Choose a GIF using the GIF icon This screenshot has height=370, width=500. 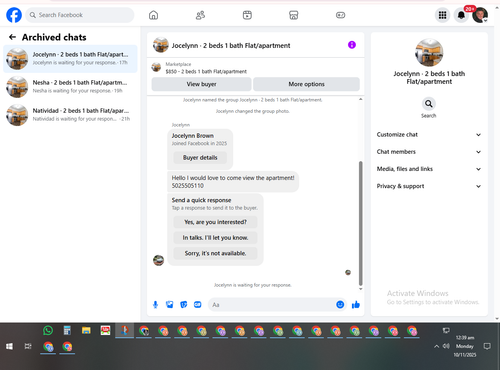(198, 305)
